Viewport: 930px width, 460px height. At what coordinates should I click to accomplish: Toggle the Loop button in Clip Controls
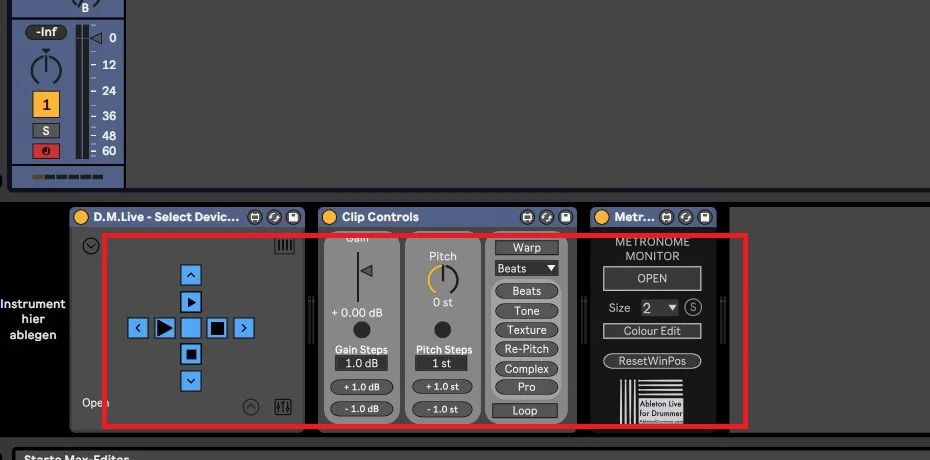pos(525,410)
